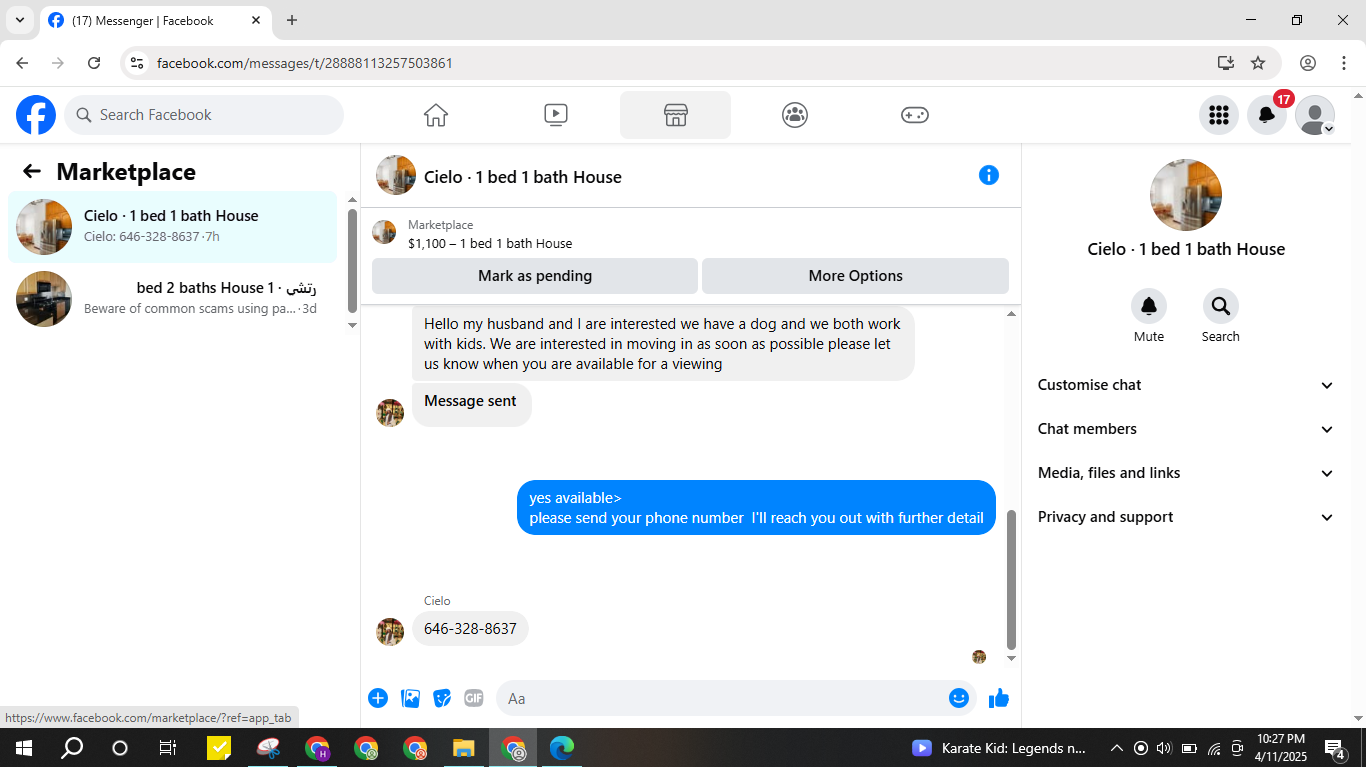
Task: Select the 2 baths House conversation
Action: pos(173,299)
